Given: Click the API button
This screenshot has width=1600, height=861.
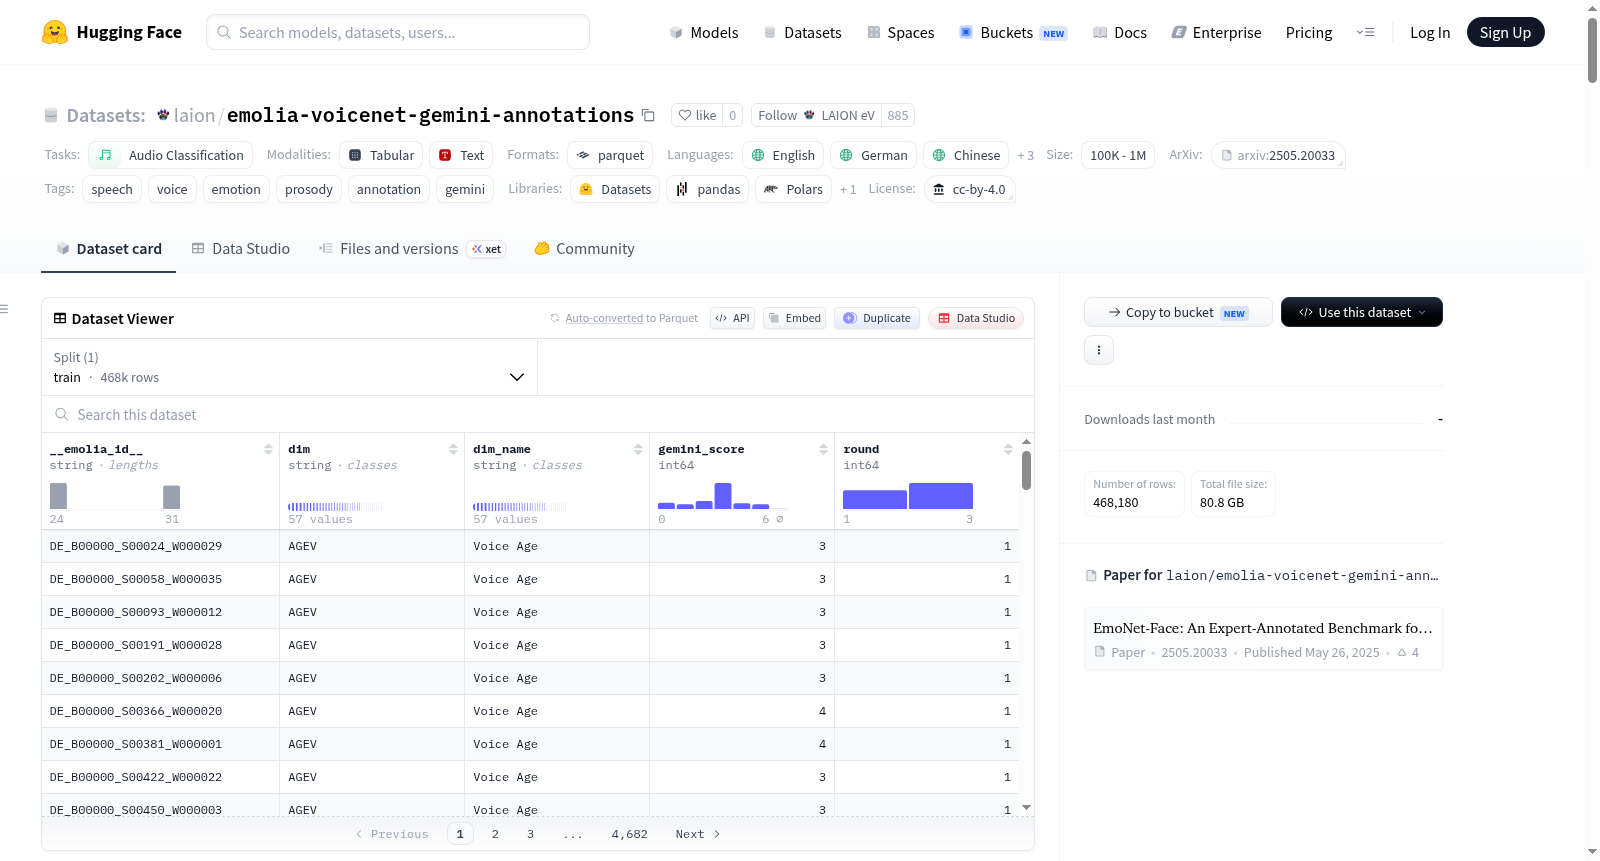Looking at the screenshot, I should point(732,318).
